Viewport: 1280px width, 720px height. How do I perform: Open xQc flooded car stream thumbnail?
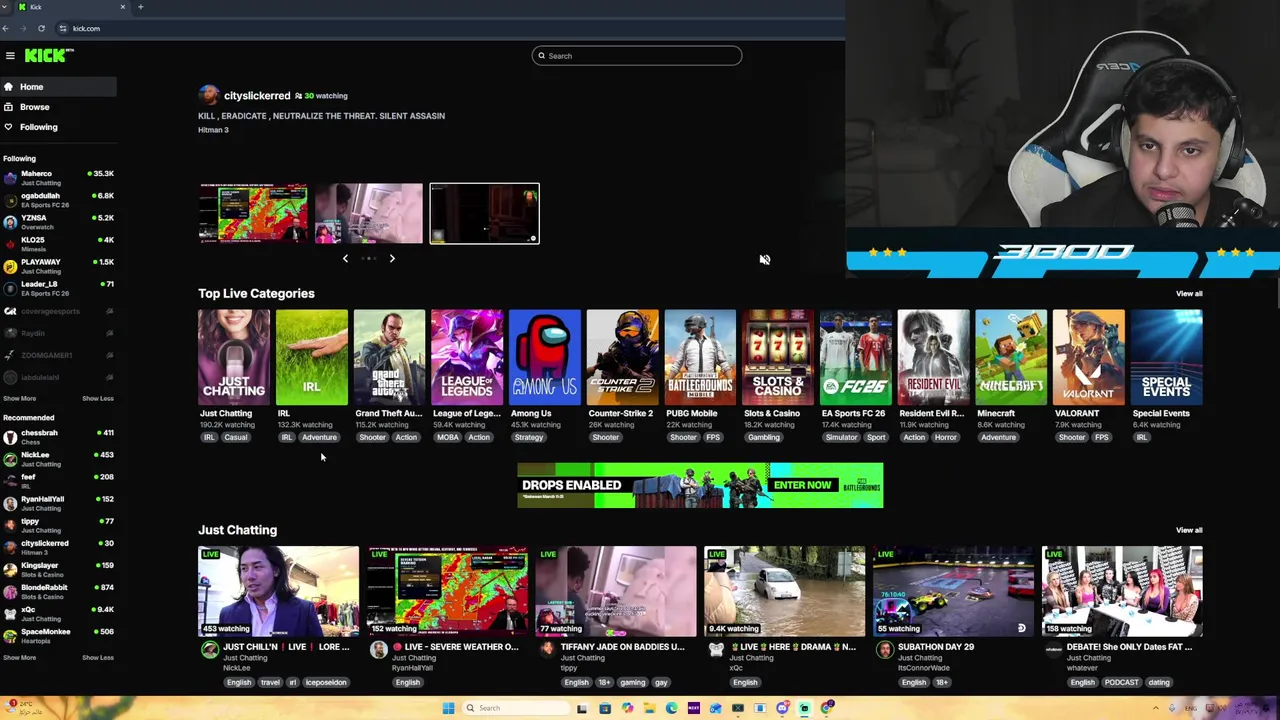click(784, 591)
